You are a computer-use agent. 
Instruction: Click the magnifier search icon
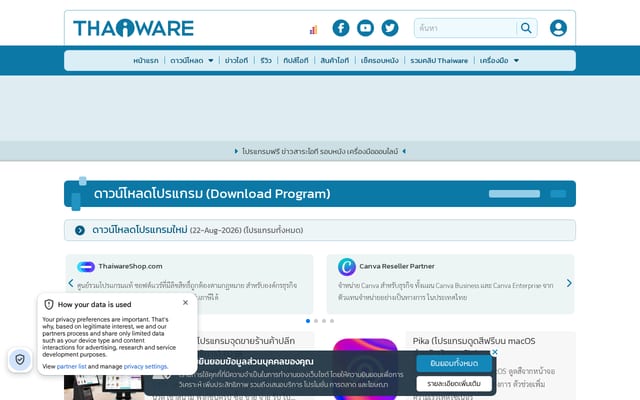(526, 28)
